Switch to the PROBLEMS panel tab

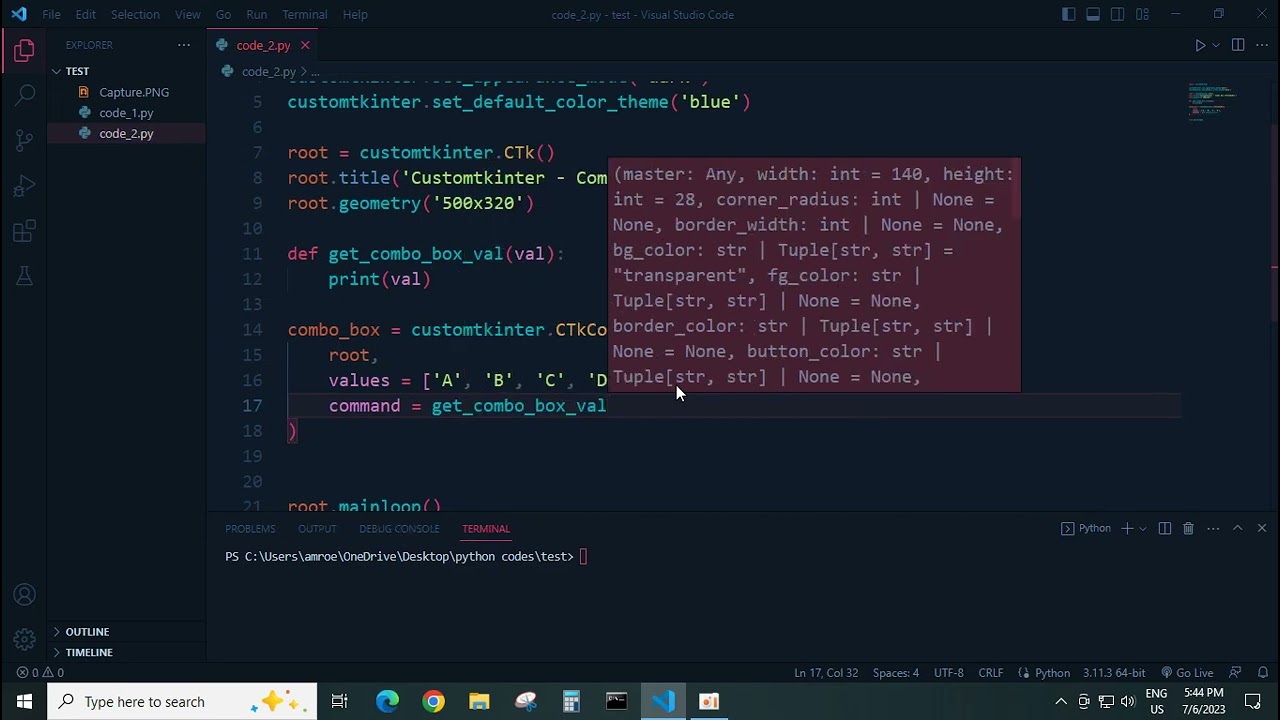tap(250, 528)
